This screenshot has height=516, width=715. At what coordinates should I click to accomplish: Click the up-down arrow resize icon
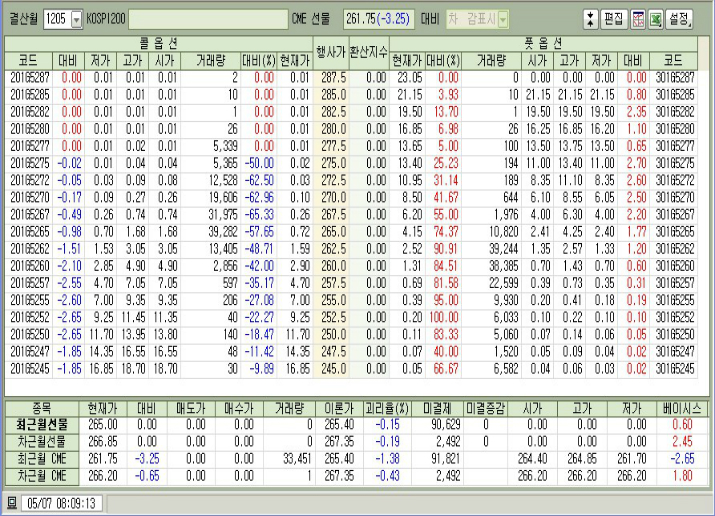tap(590, 19)
